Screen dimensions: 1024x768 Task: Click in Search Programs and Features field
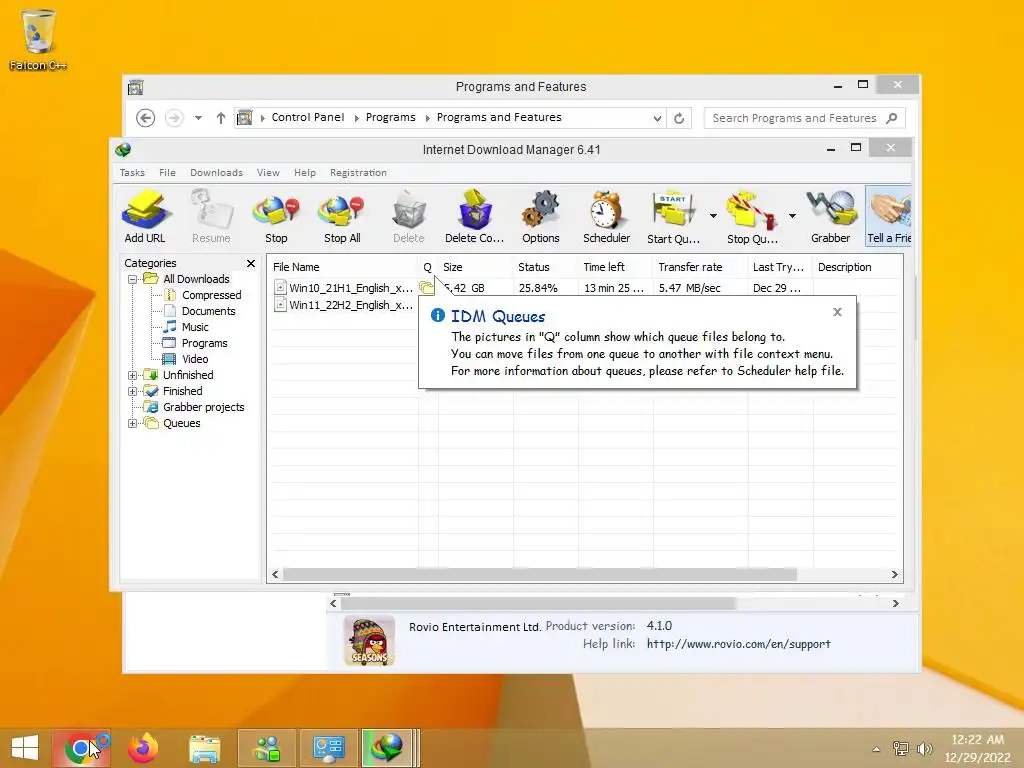(x=805, y=118)
